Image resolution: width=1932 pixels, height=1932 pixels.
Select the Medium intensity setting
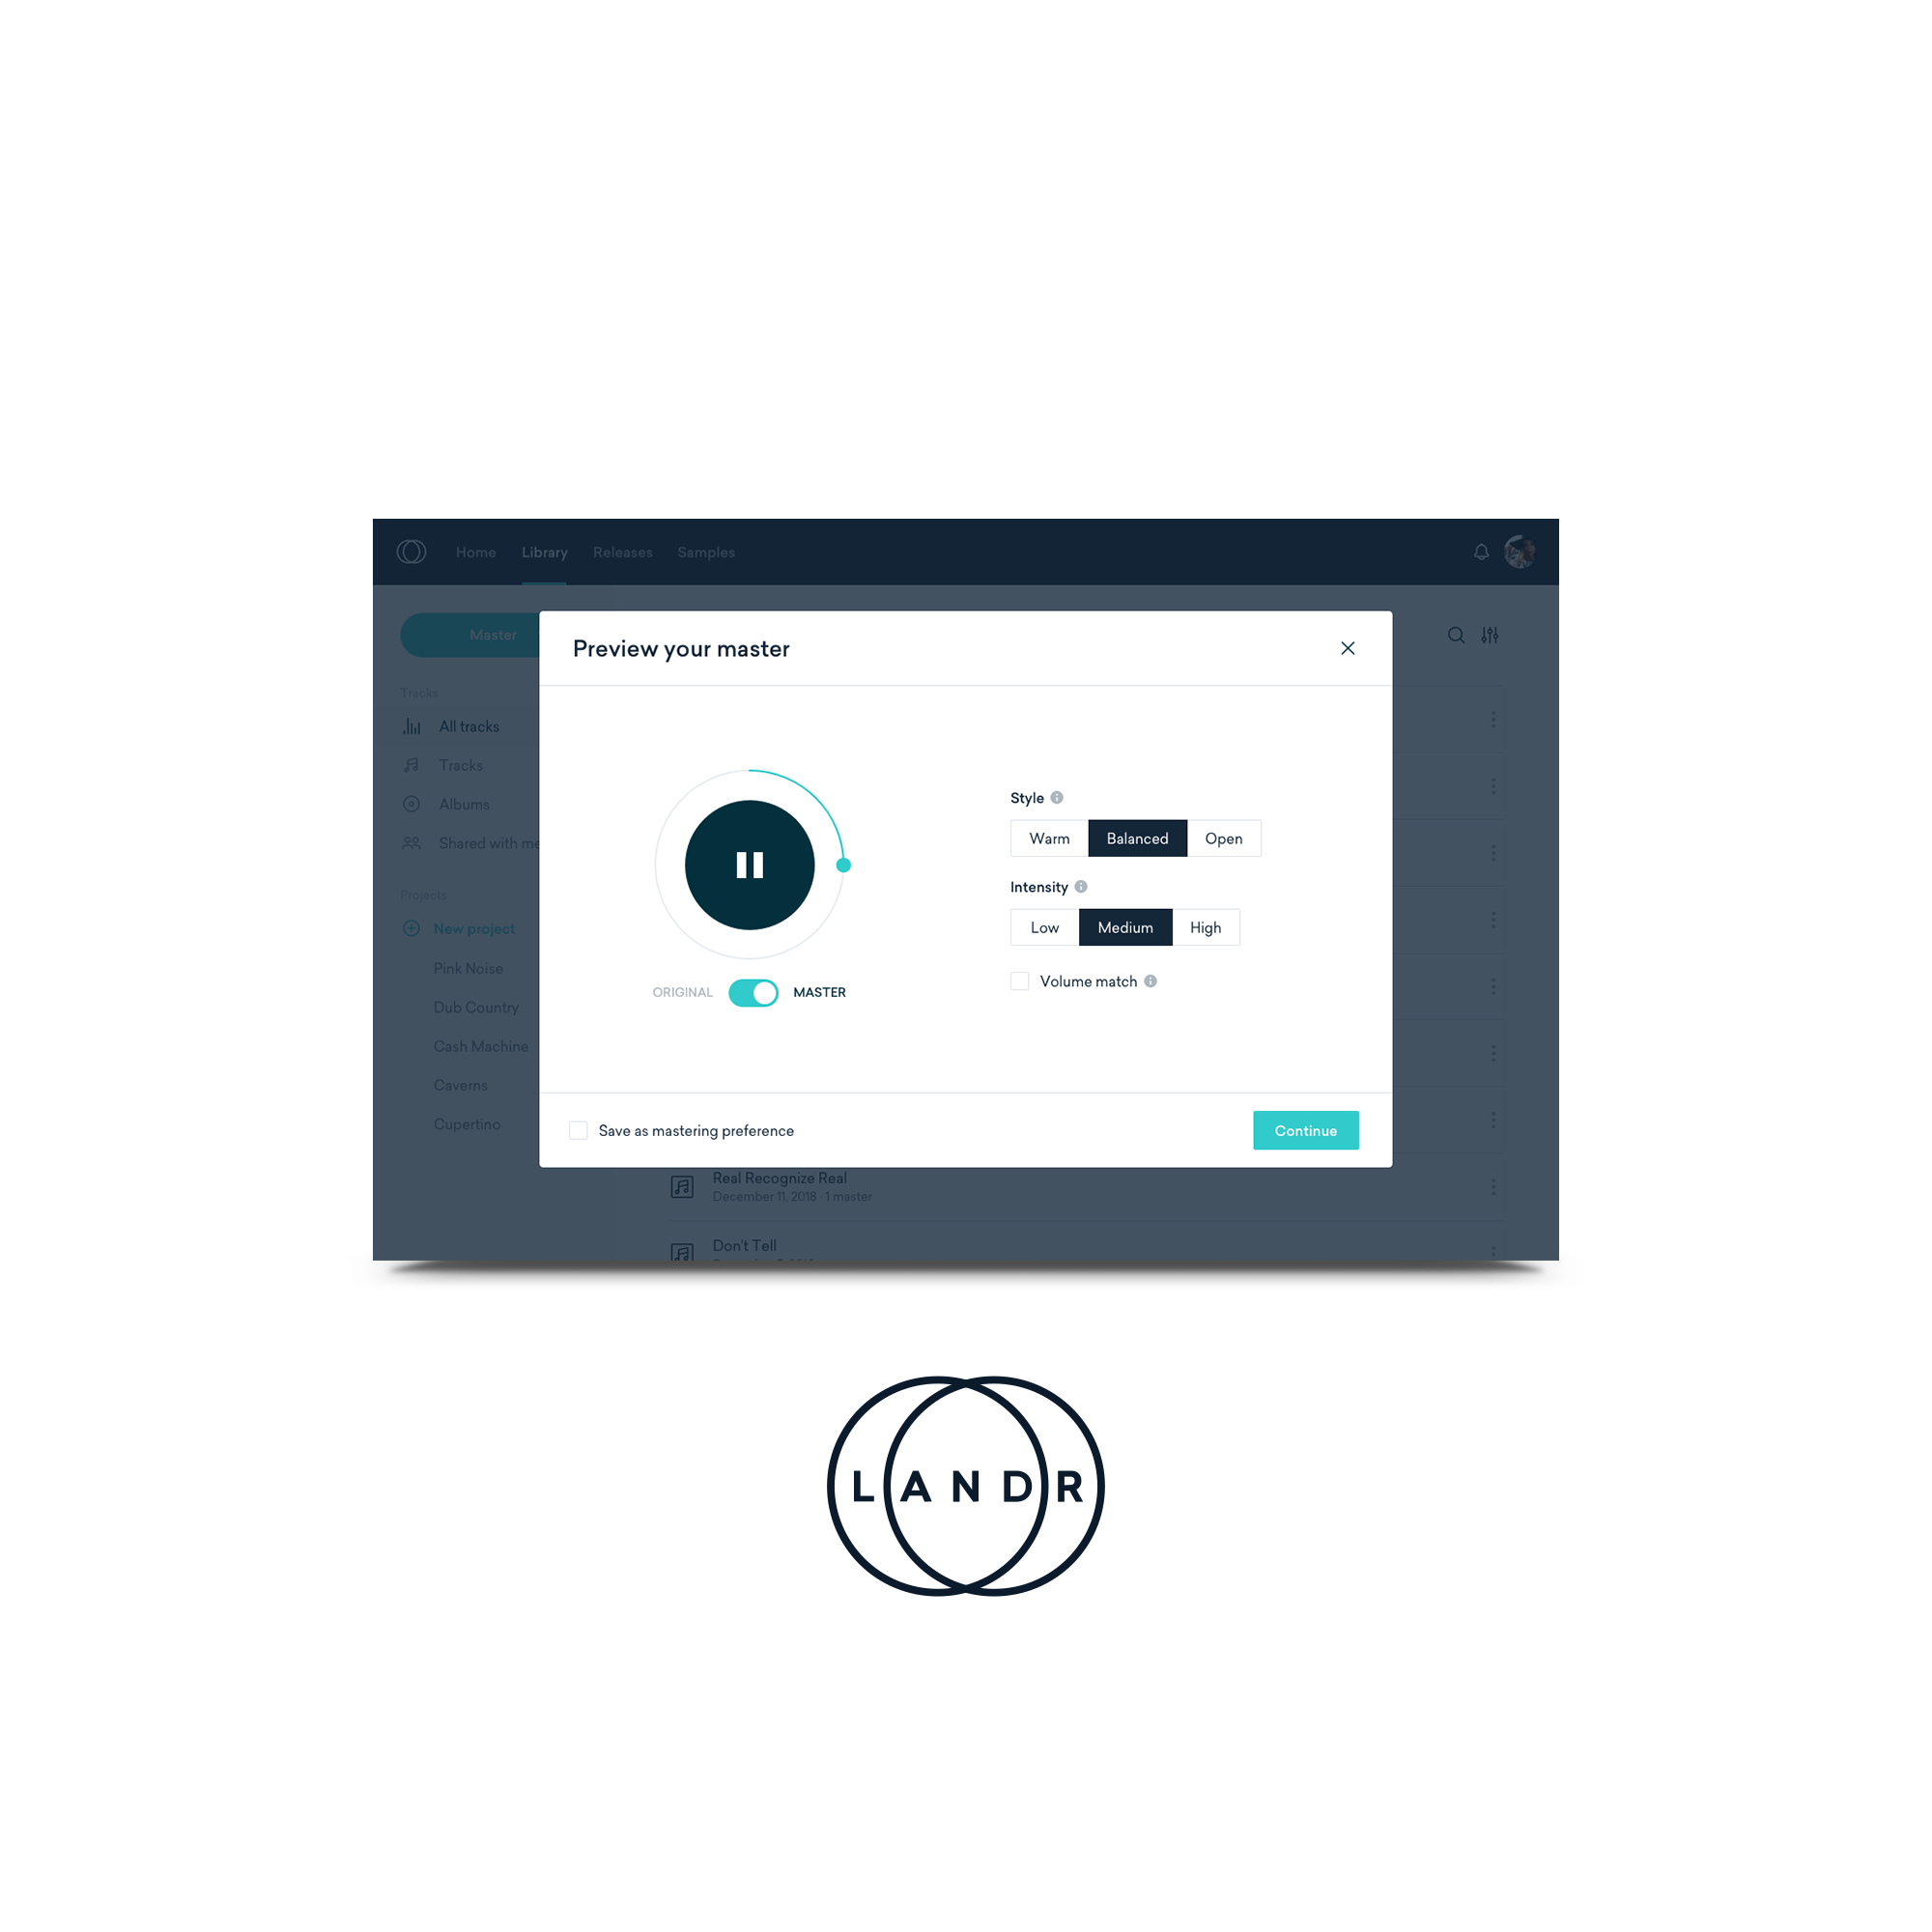tap(1127, 925)
